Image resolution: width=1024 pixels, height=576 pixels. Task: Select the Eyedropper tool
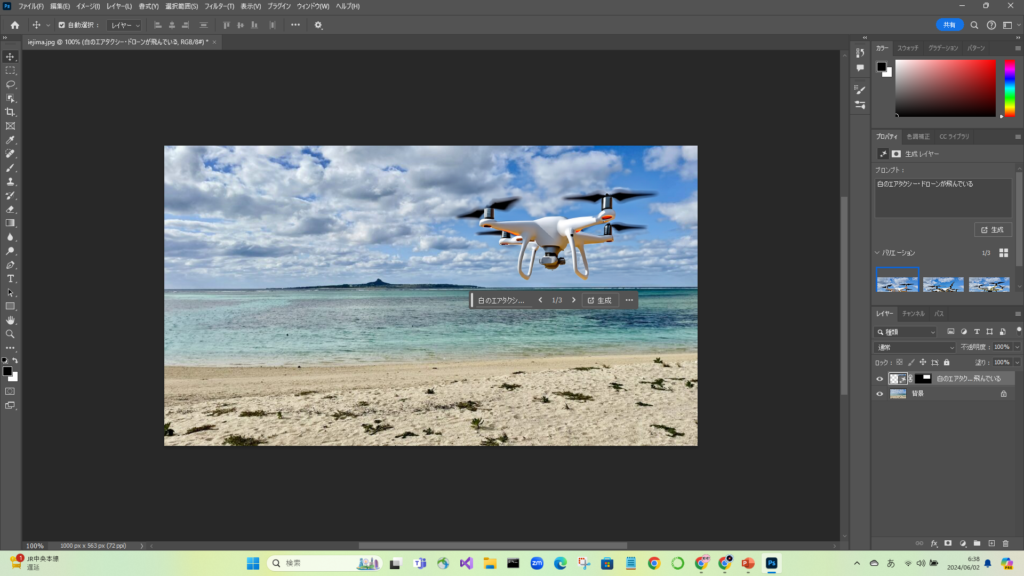[10, 140]
